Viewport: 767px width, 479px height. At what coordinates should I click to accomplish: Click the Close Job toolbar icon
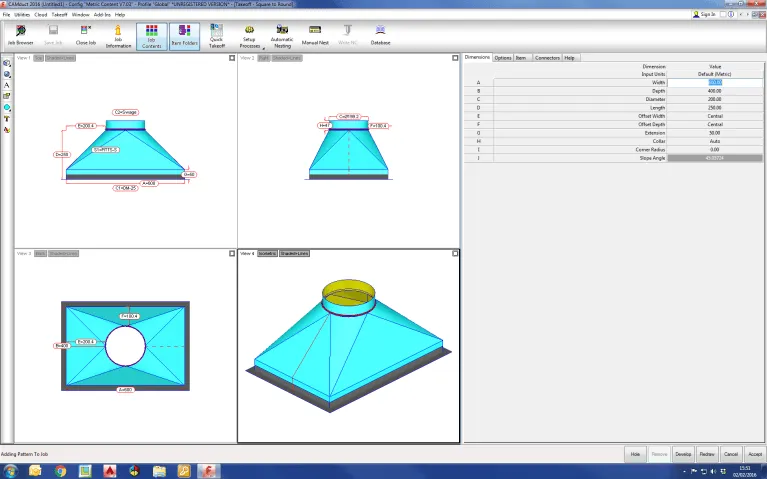point(86,36)
